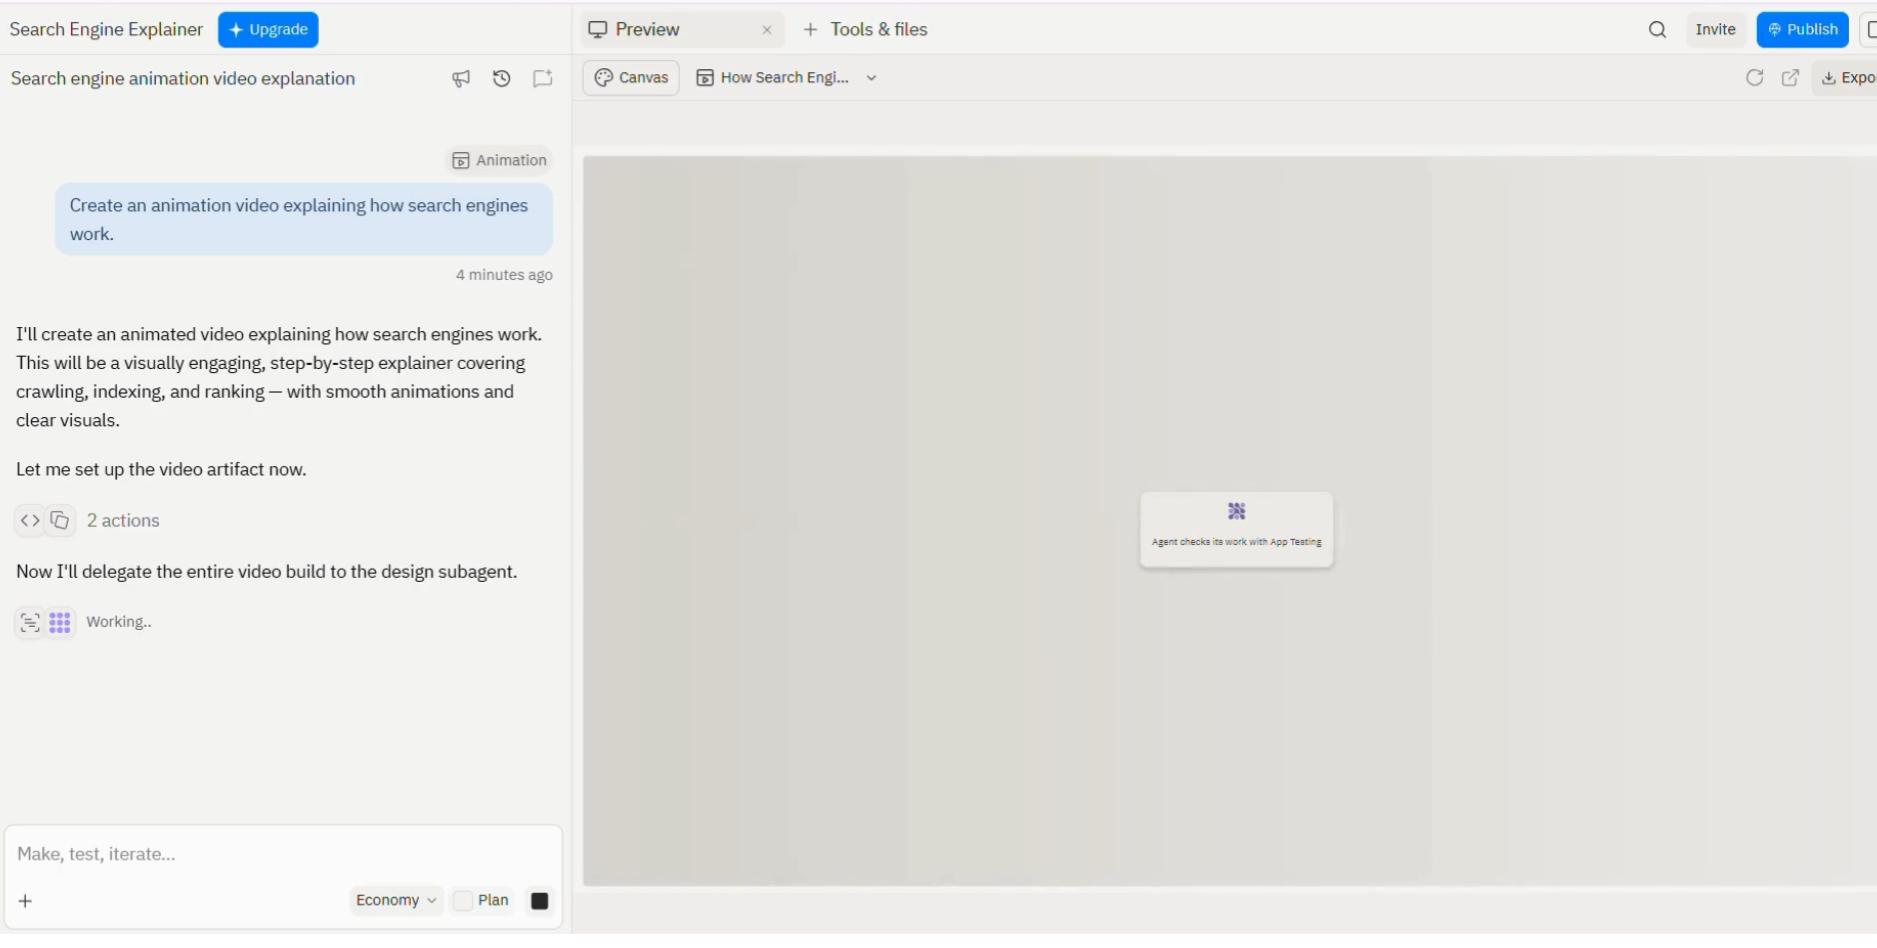Viewport: 1877px width, 948px height.
Task: Click the code brackets actions icon
Action: 30,520
